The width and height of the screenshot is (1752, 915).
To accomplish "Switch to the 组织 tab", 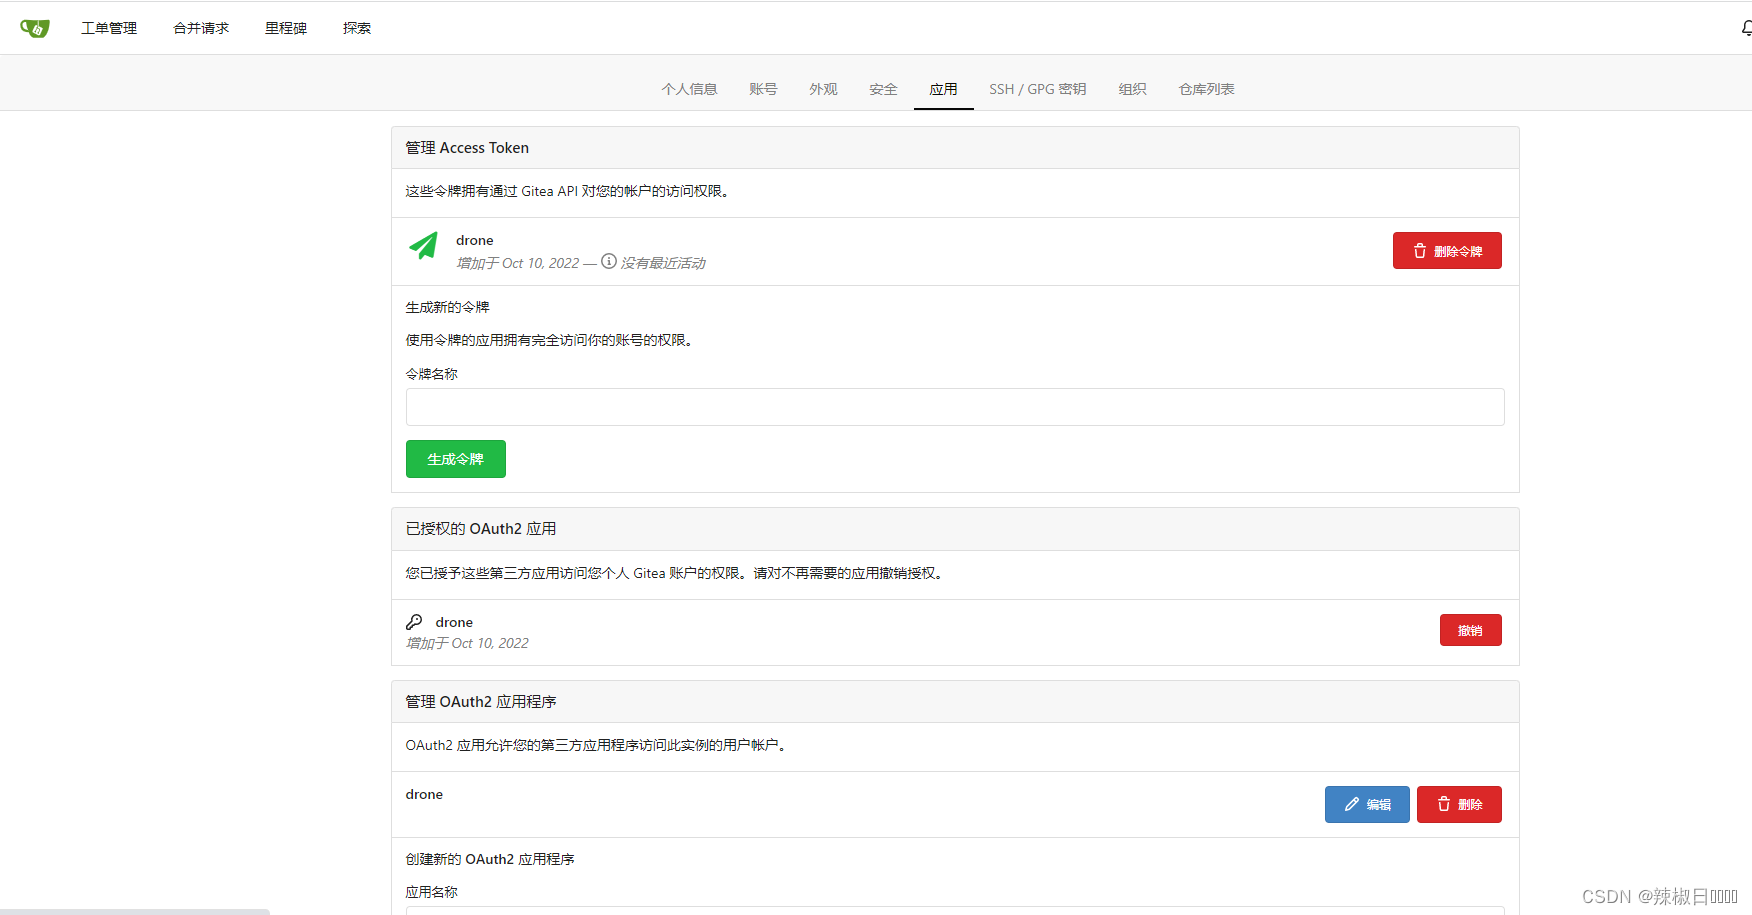I will coord(1131,89).
